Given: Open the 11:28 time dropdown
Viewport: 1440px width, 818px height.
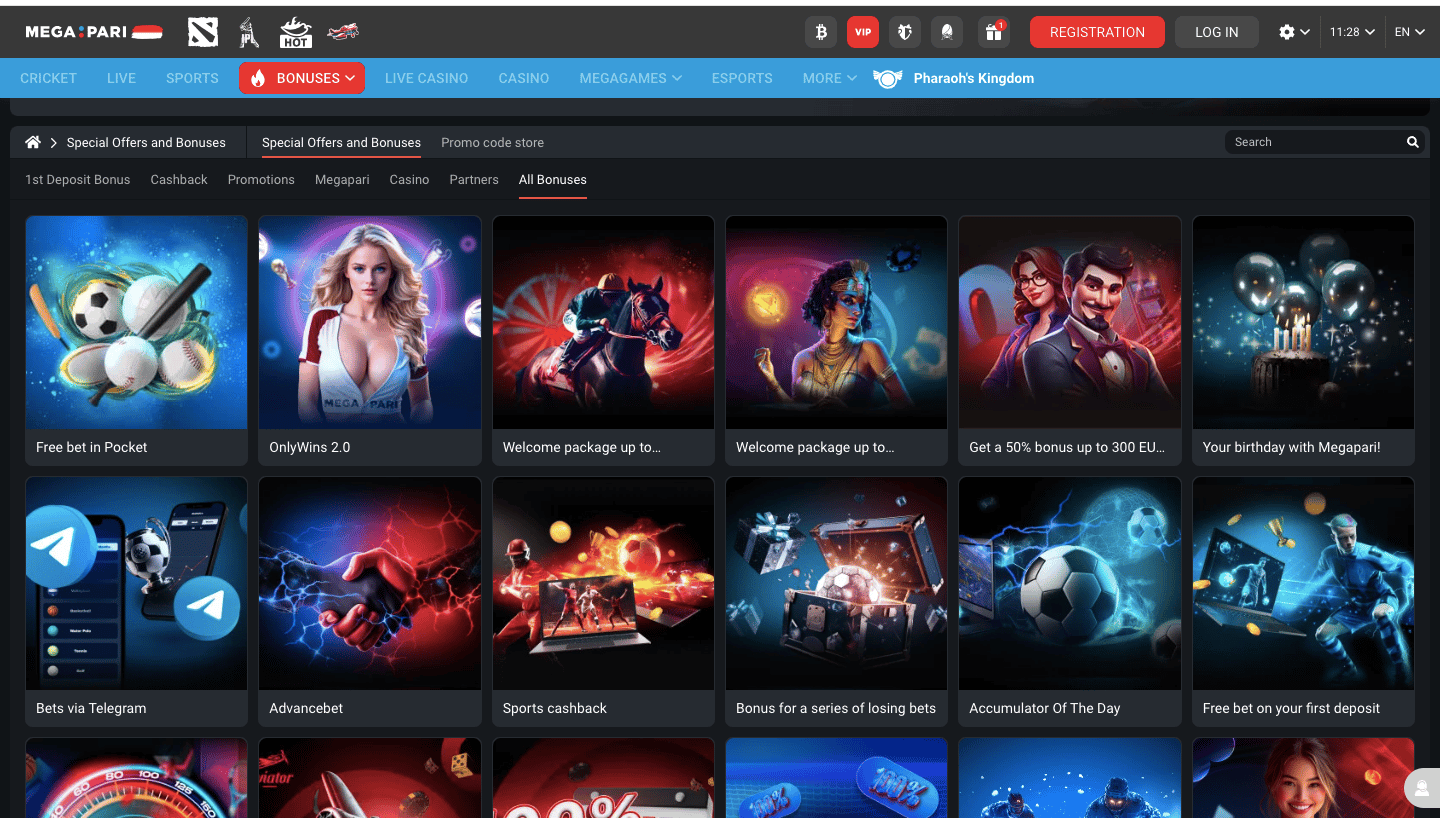Looking at the screenshot, I should [1353, 32].
